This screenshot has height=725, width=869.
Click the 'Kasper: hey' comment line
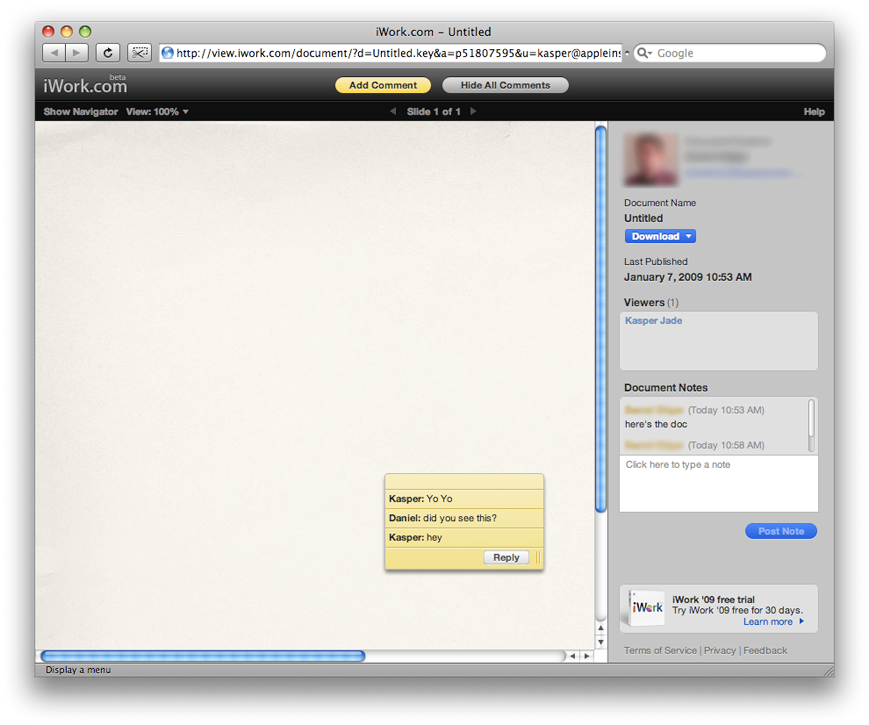464,538
